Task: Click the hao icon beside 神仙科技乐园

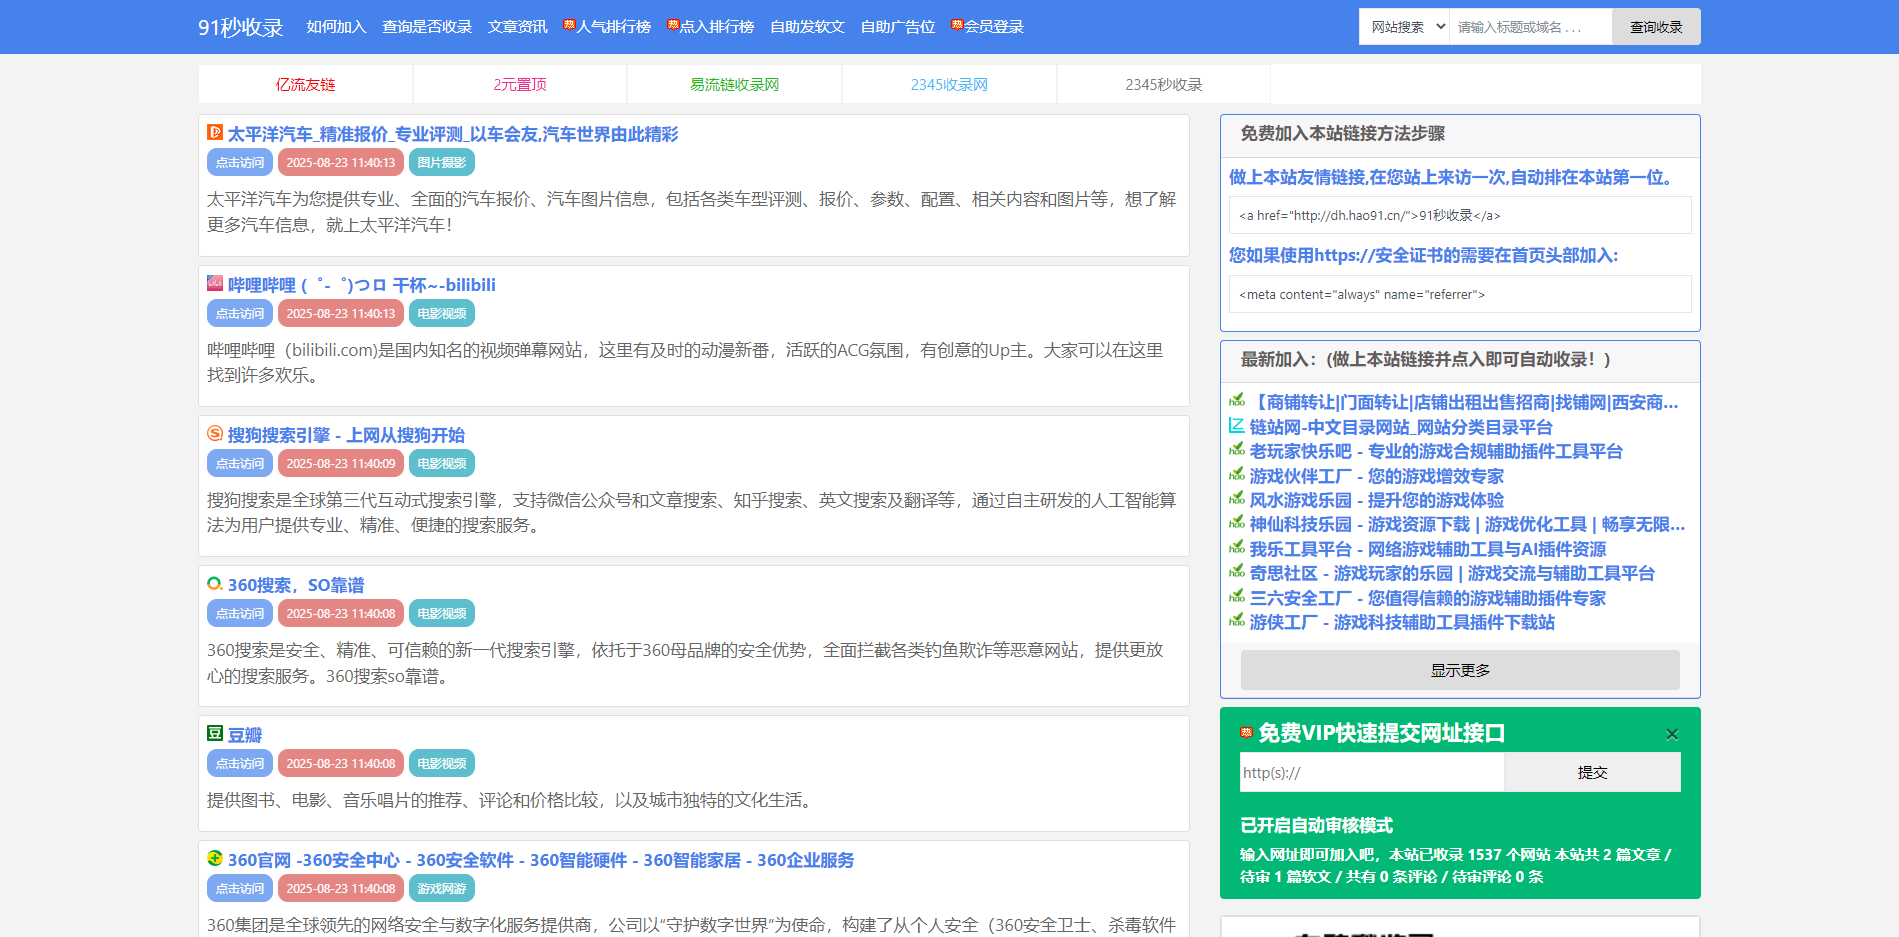Action: 1237,523
